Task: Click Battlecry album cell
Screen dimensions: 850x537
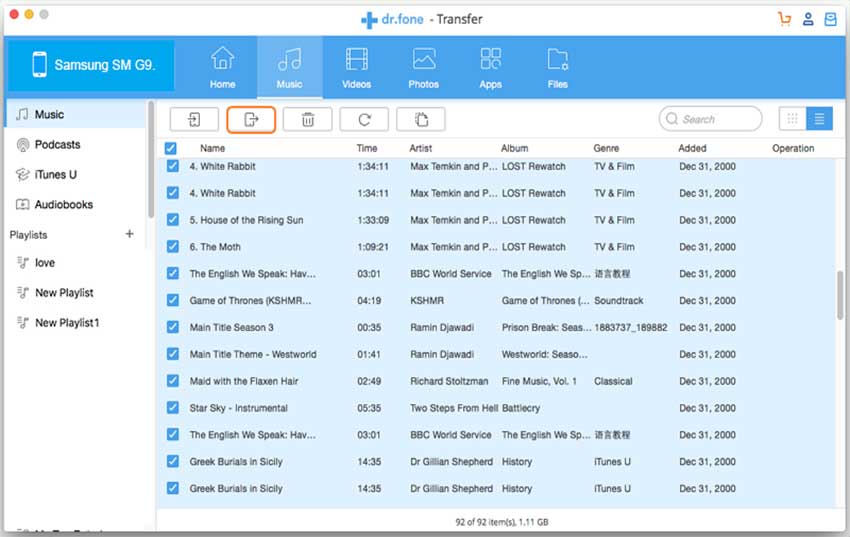Action: [x=521, y=408]
